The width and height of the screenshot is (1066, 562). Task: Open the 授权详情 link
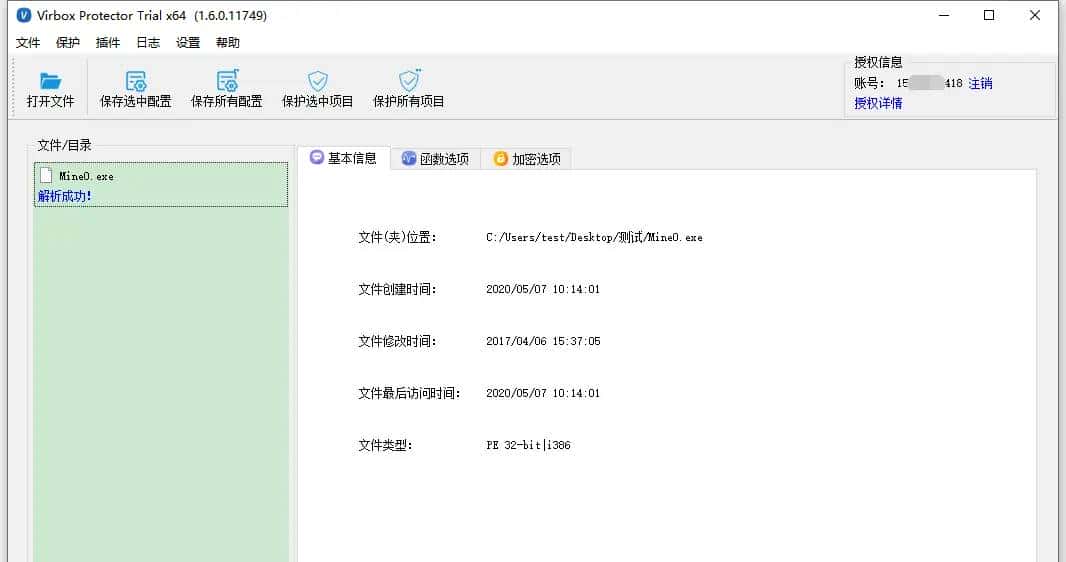coord(878,103)
